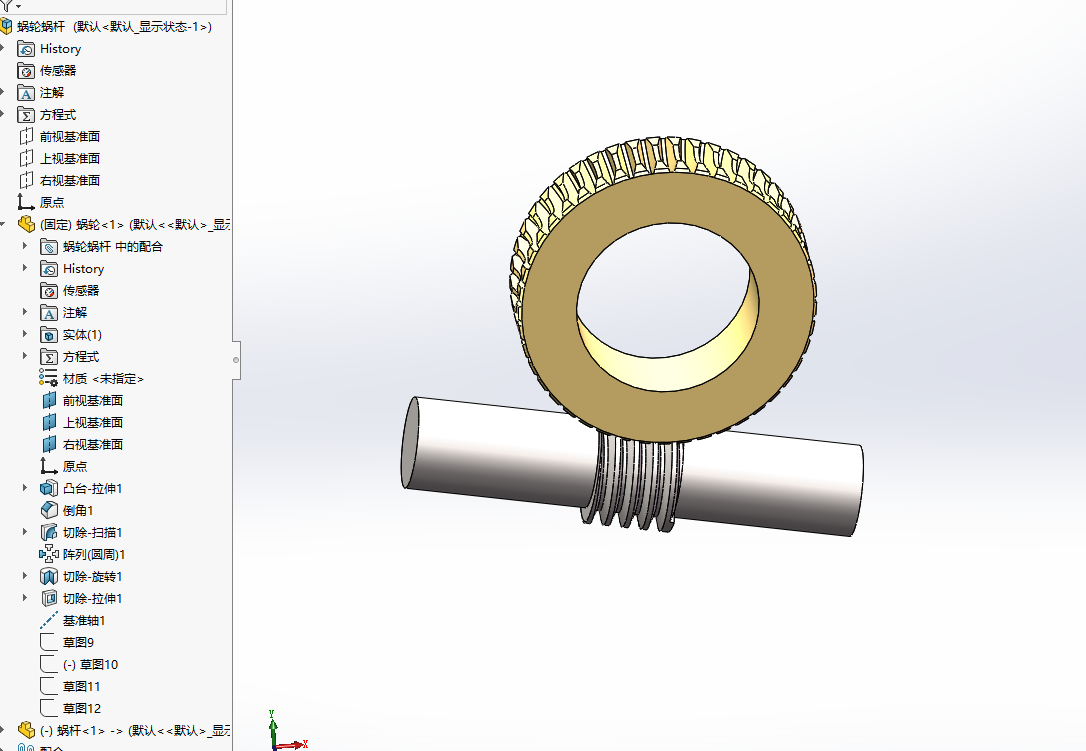1086x751 pixels.
Task: Click the top-level 方程式 equations folder icon
Action: pos(26,115)
